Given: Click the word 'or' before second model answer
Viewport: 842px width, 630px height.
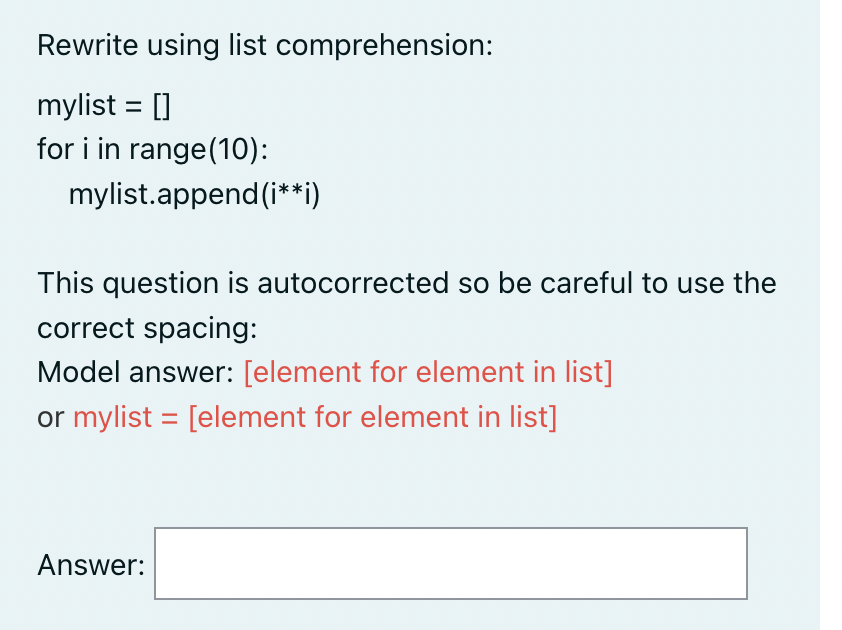Looking at the screenshot, I should click(51, 418).
